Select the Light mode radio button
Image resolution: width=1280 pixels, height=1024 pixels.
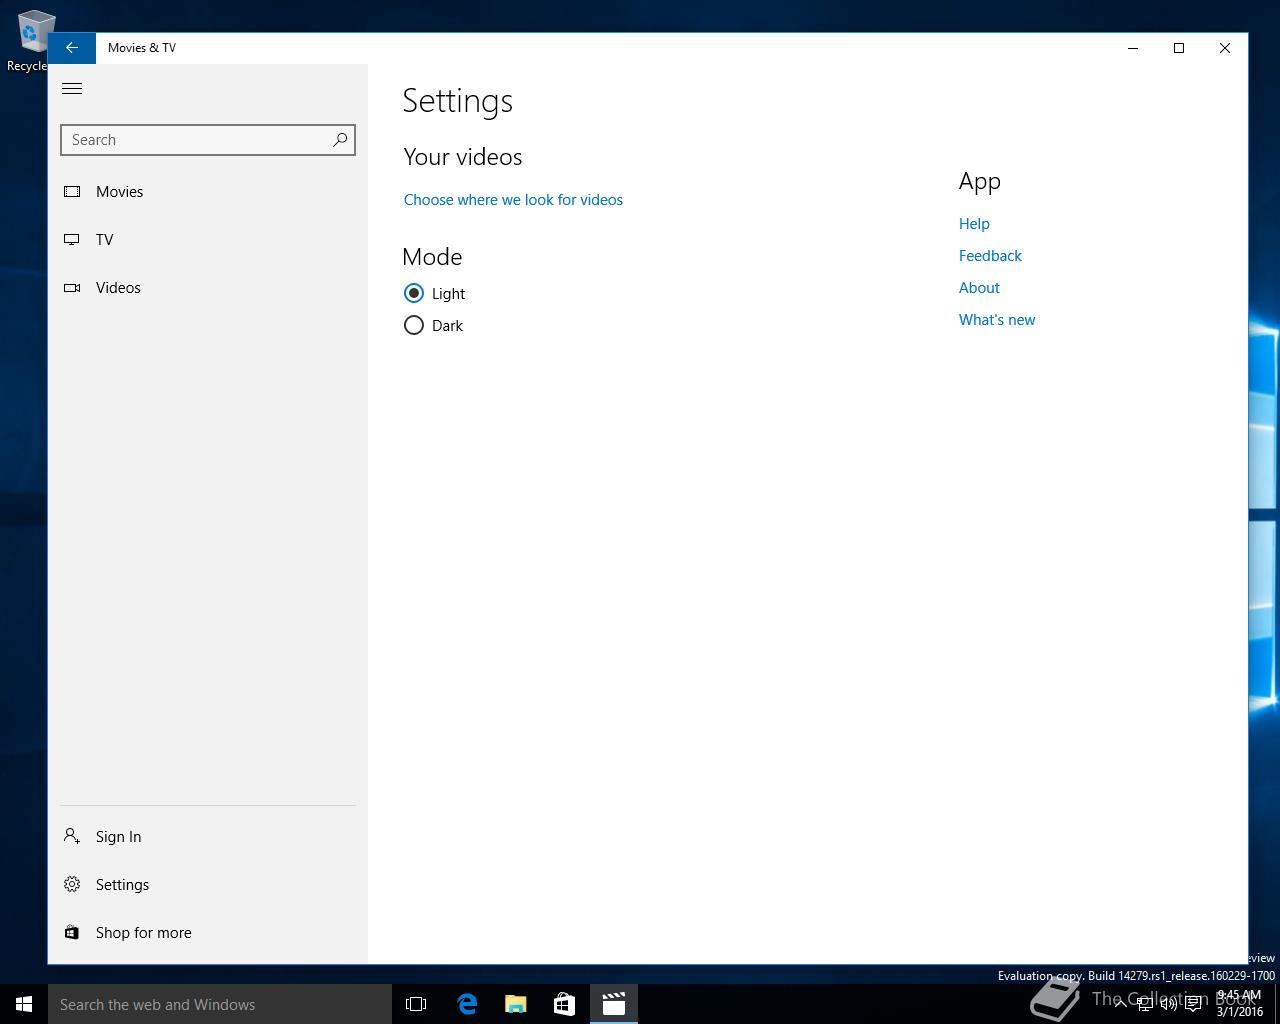pos(414,293)
